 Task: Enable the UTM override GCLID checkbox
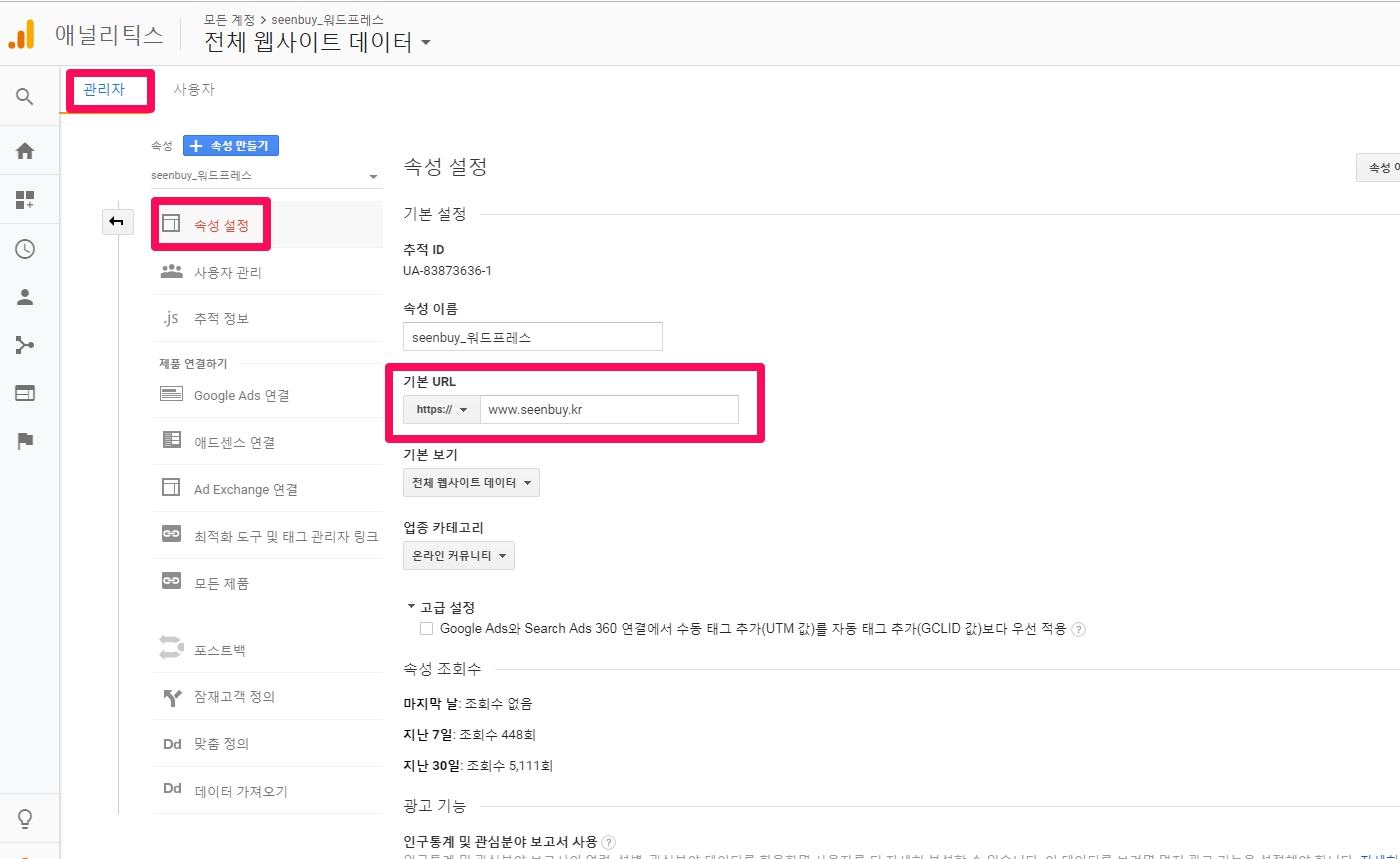(427, 629)
